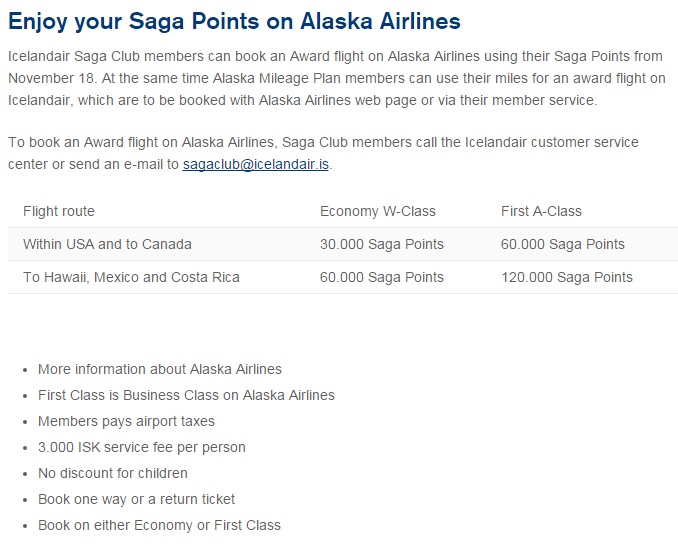This screenshot has height=544, width=678.
Task: Click the 'Flight route' column header
Action: tap(59, 211)
